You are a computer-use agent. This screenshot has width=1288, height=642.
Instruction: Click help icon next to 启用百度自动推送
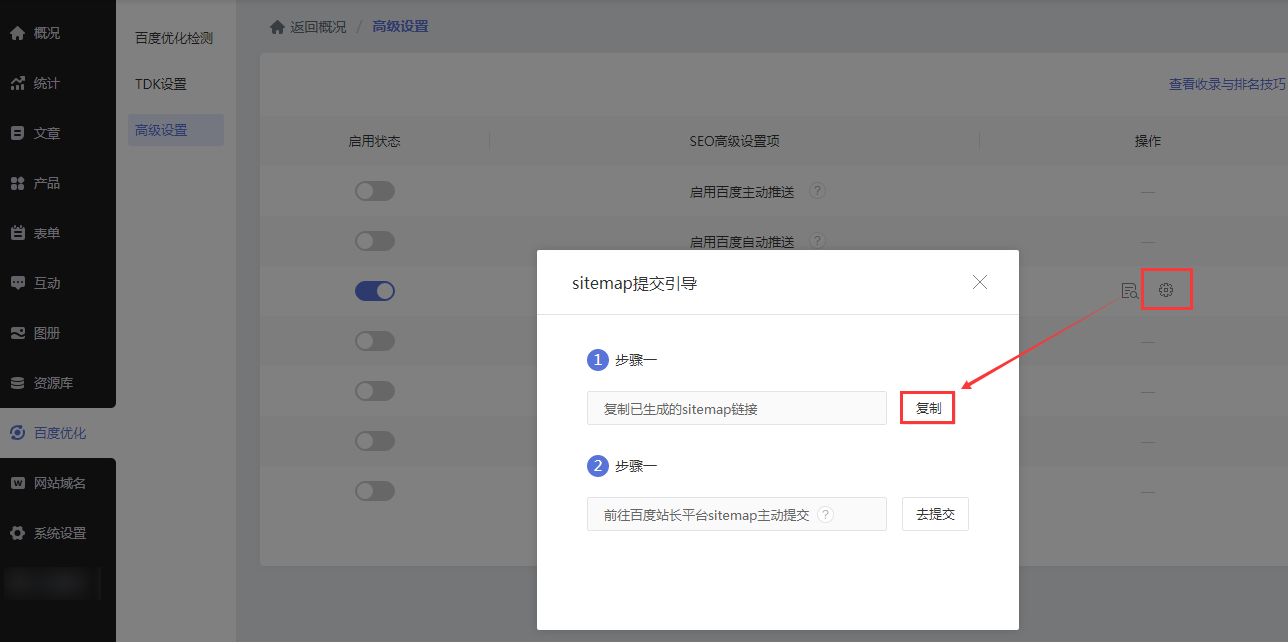(817, 240)
